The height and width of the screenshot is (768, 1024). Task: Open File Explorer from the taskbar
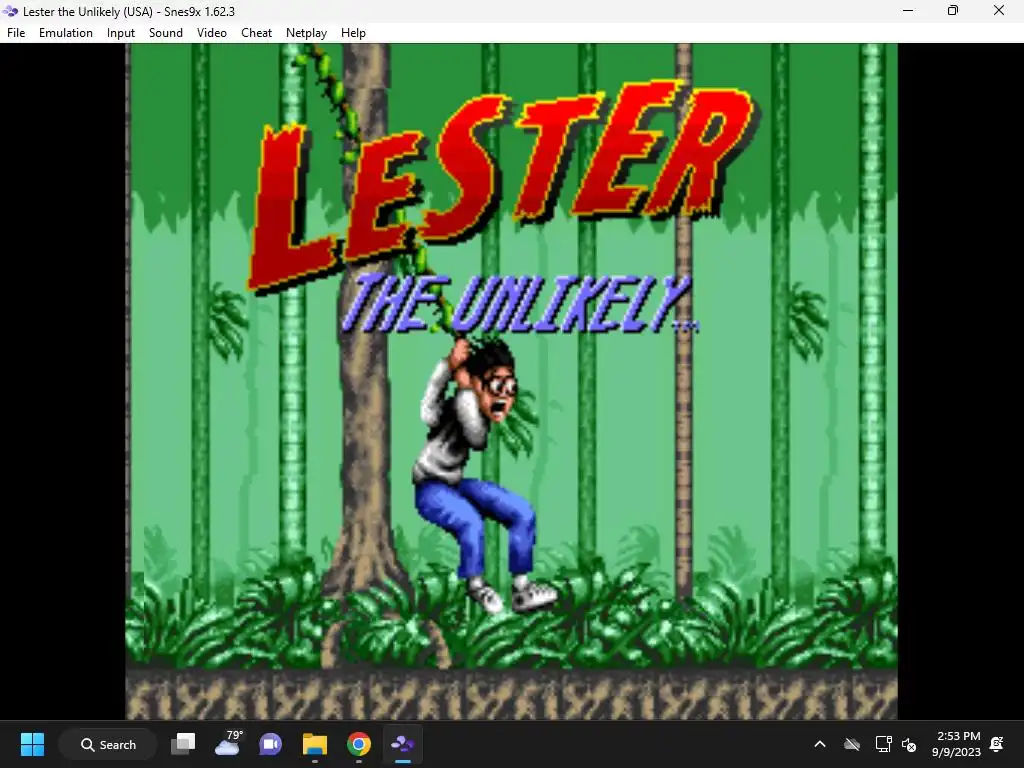315,744
